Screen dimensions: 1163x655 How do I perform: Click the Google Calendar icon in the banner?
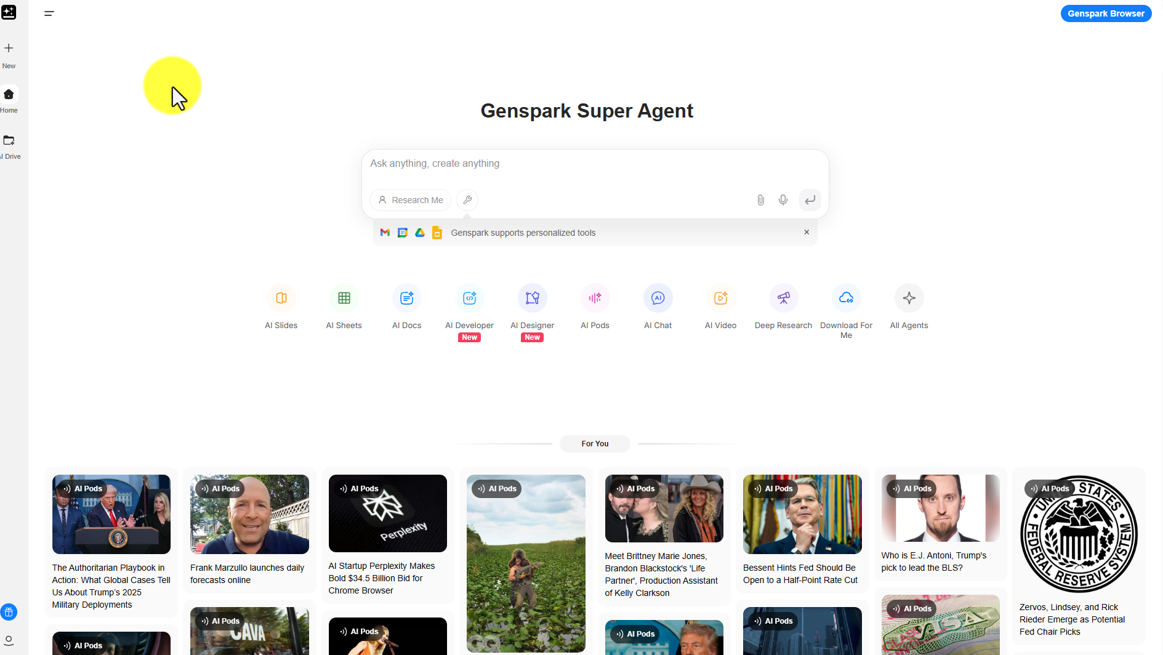click(402, 233)
